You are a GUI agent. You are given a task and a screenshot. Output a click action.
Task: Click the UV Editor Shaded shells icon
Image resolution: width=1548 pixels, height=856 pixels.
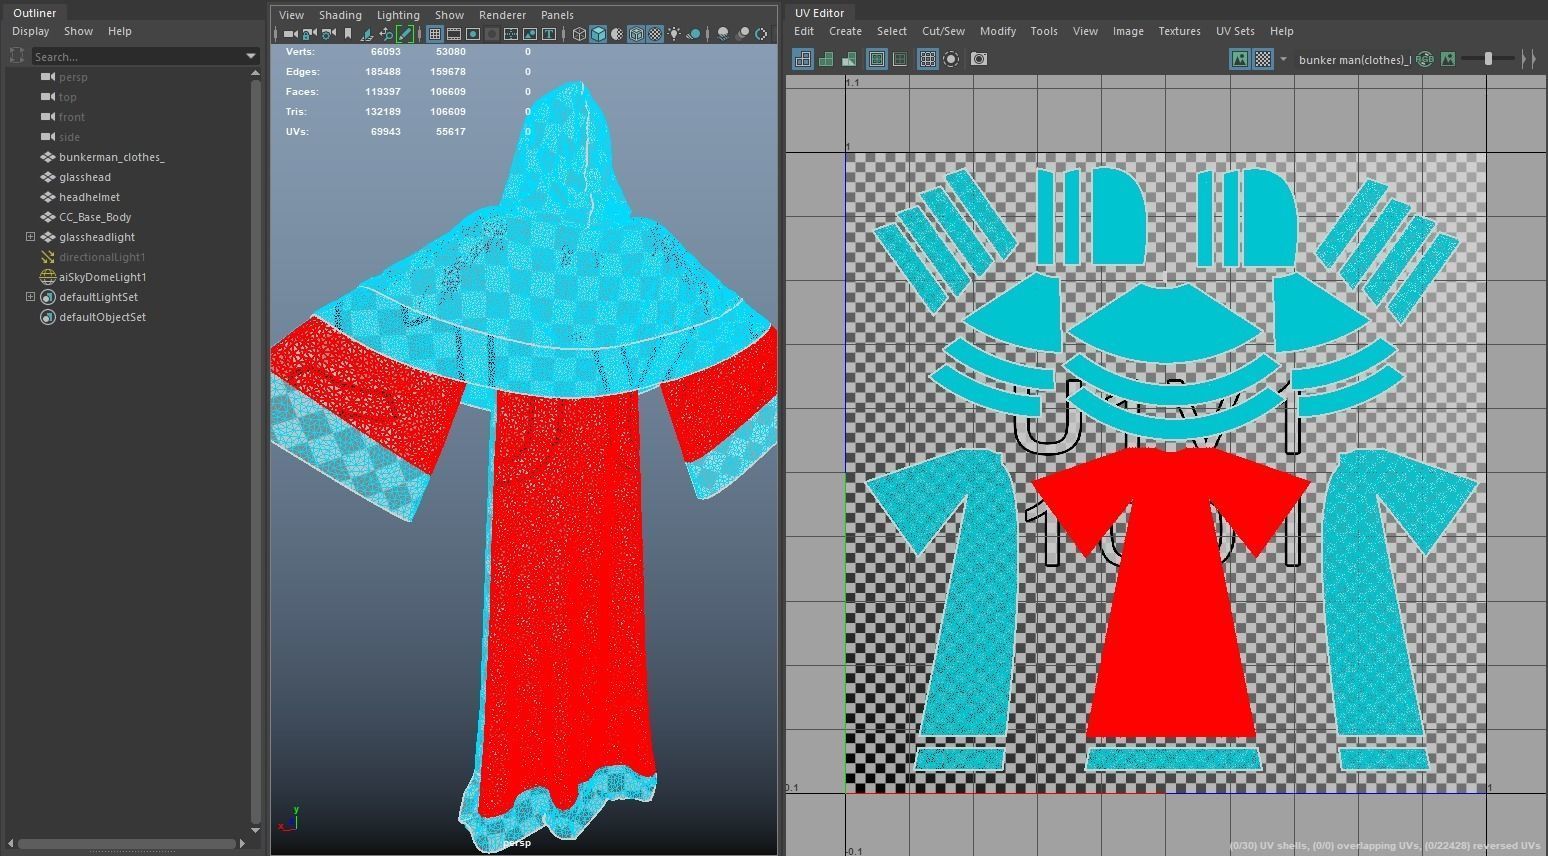(826, 59)
